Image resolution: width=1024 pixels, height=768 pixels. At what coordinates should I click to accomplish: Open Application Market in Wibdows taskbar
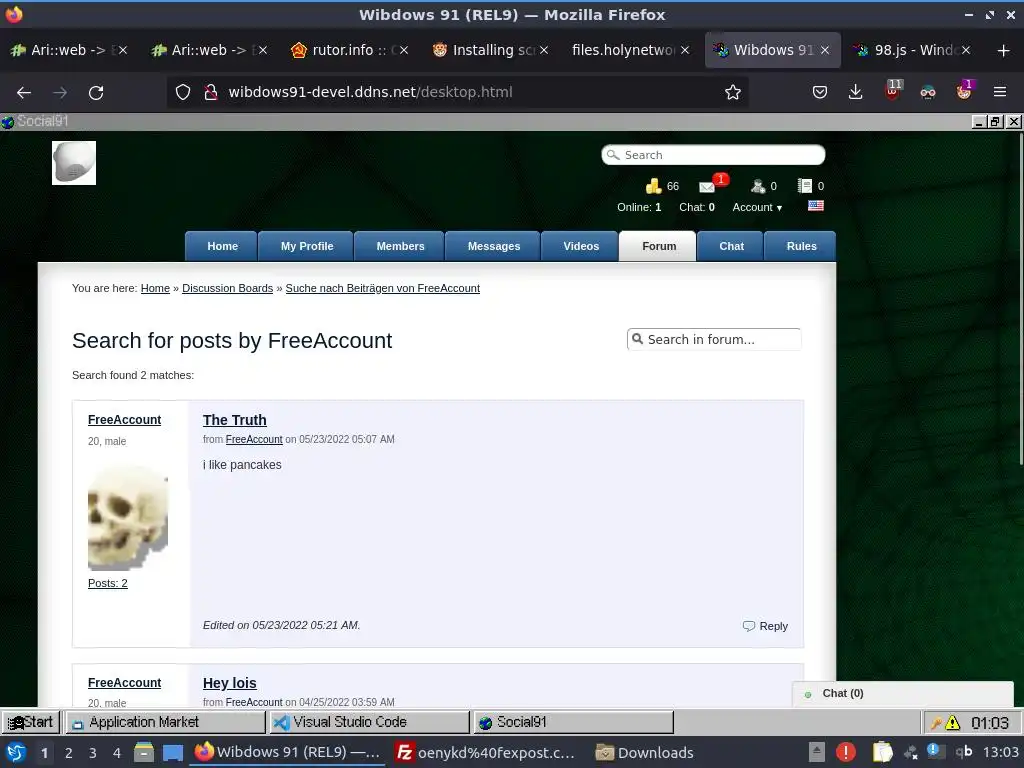click(166, 722)
